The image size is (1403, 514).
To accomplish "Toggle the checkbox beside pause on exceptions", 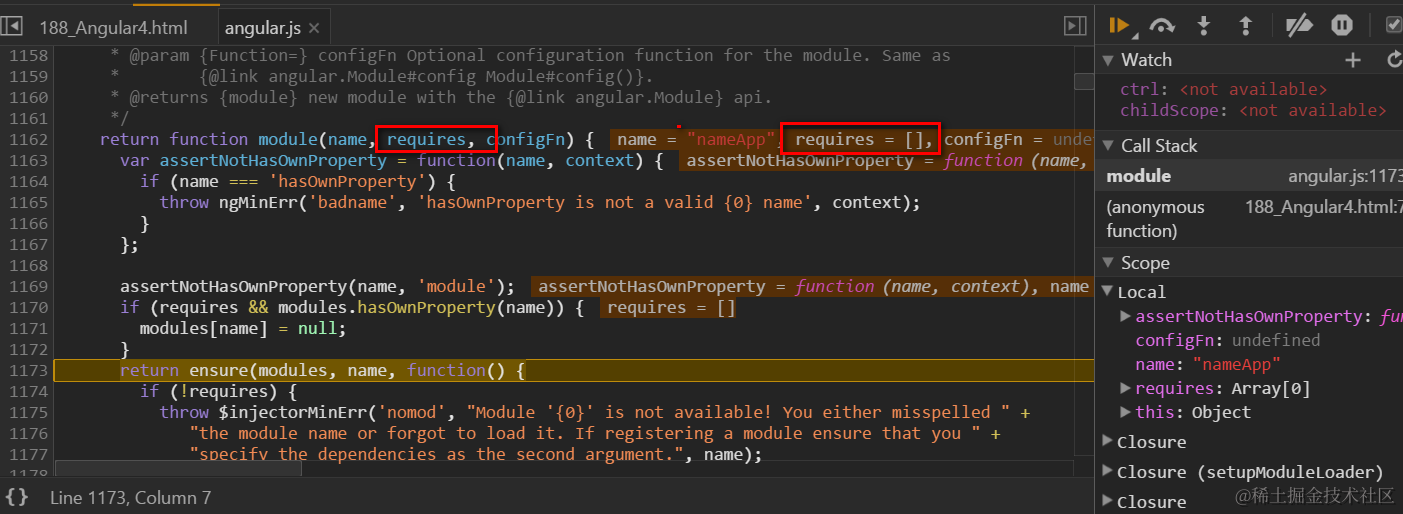I will pos(1393,25).
